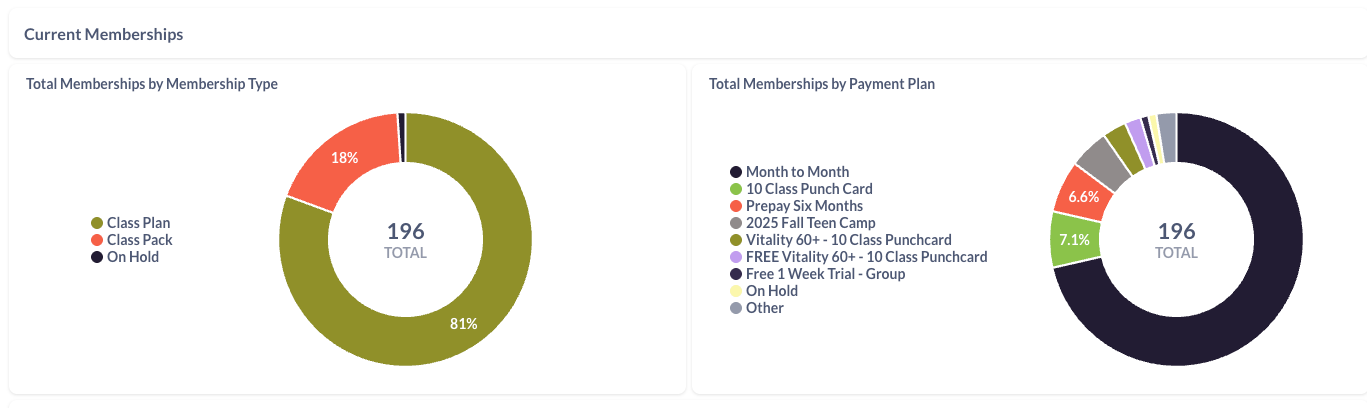Open Total Memberships by Membership Type title
The width and height of the screenshot is (1367, 408).
152,84
